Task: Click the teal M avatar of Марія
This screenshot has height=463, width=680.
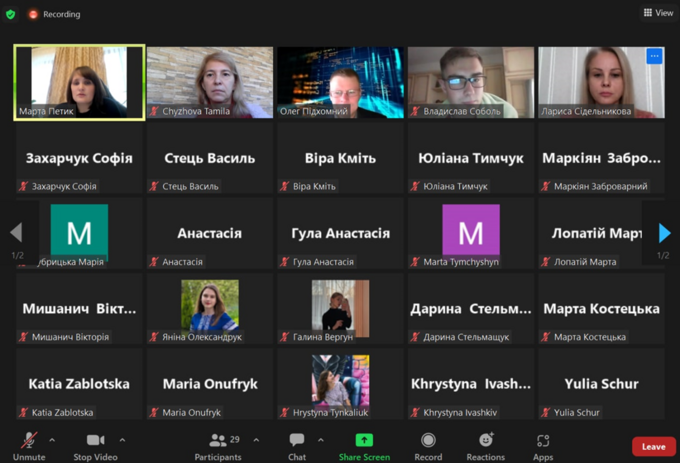Action: (x=79, y=231)
